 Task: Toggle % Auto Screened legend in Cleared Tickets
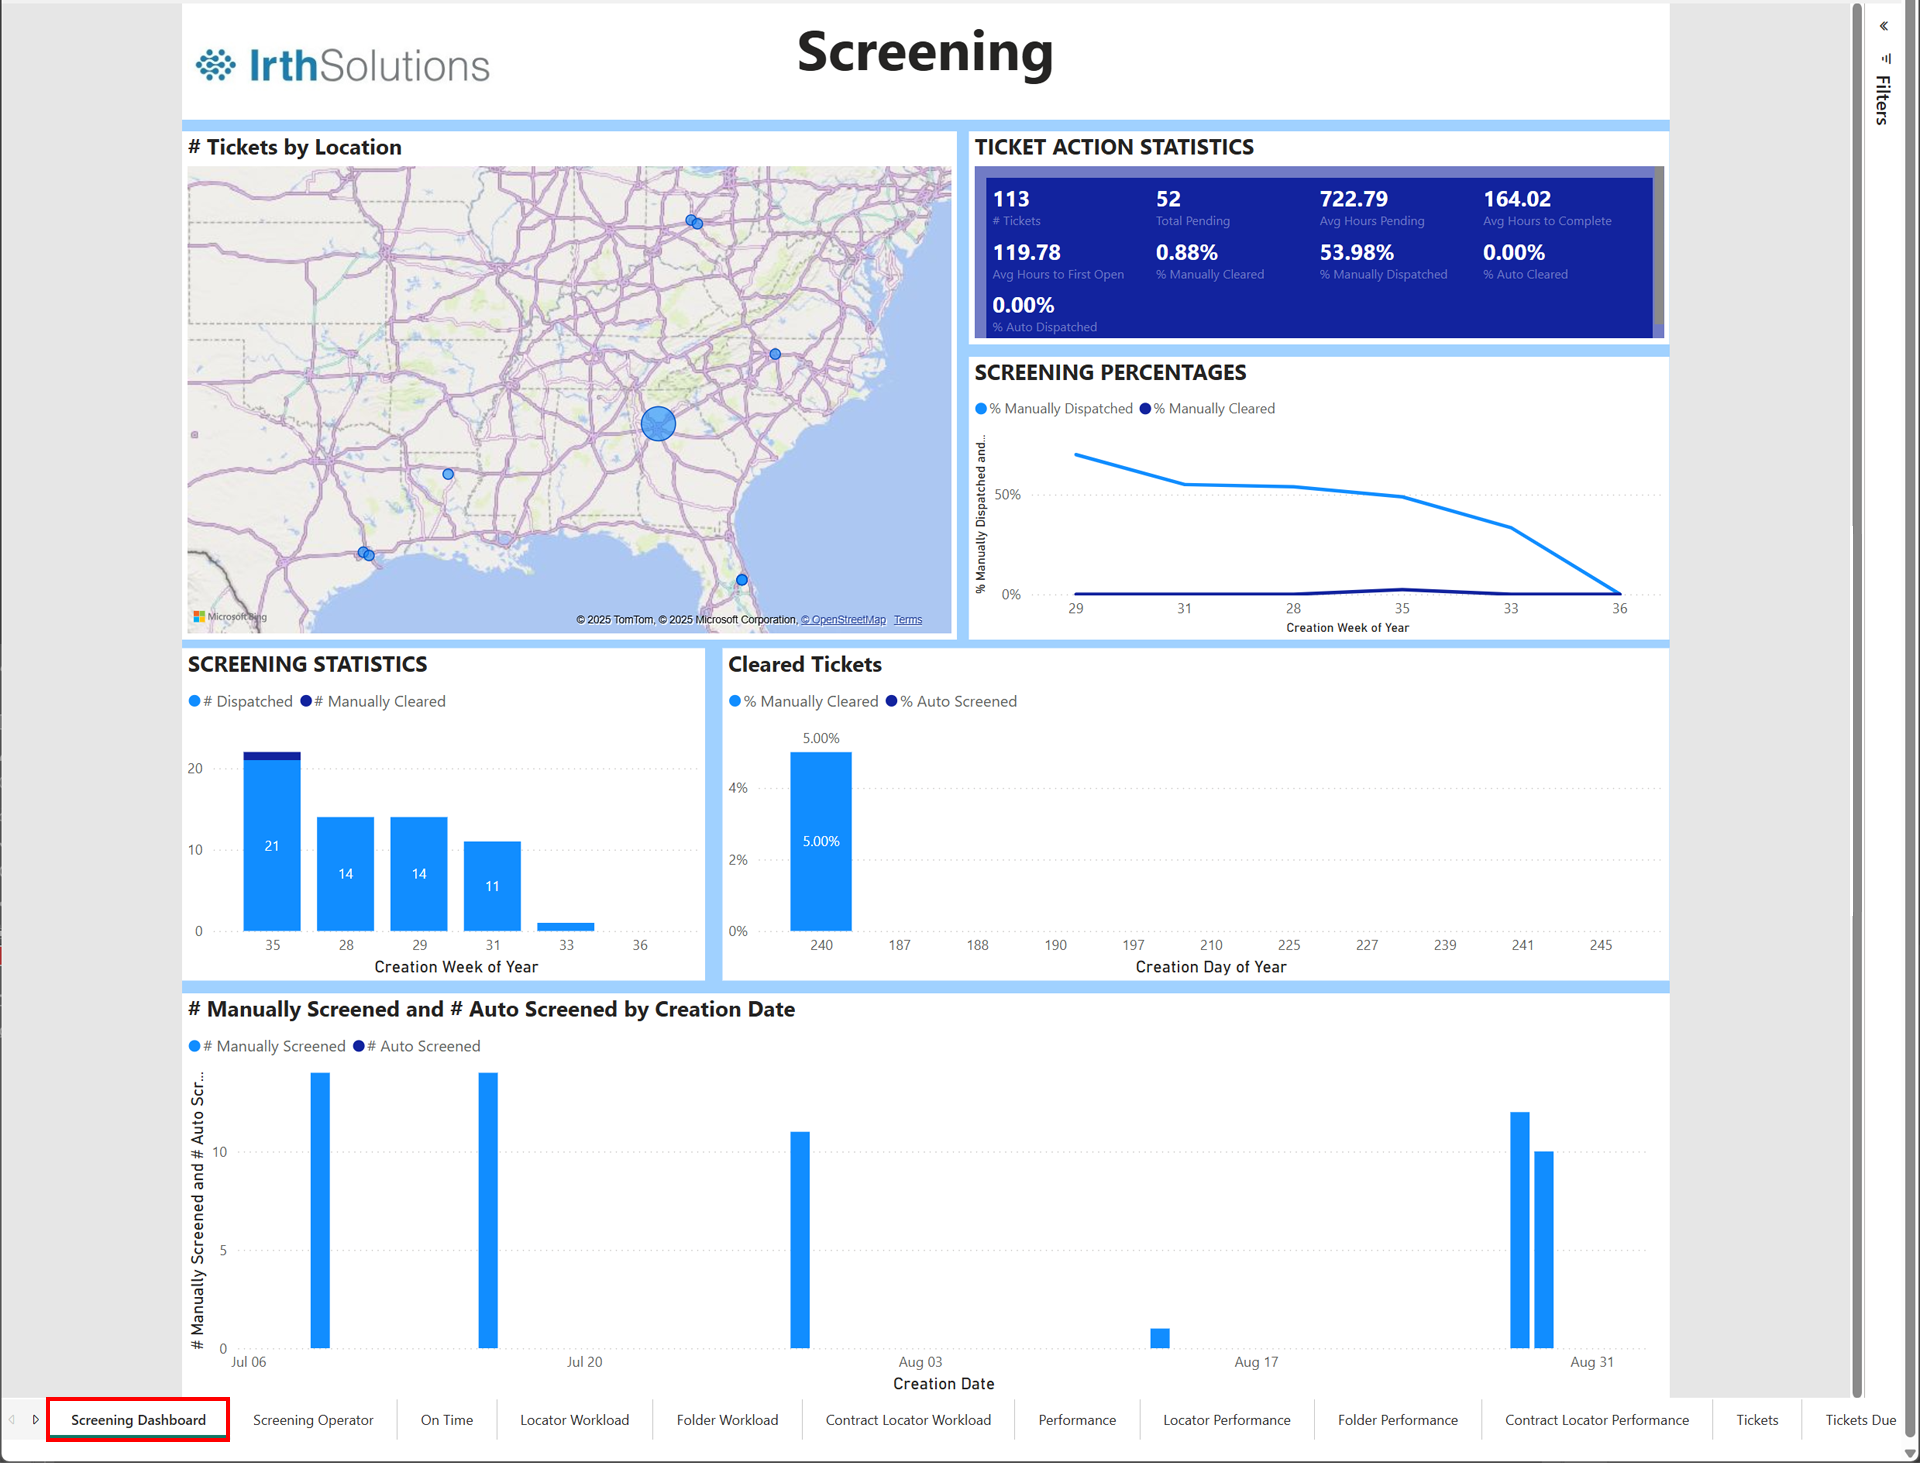click(956, 702)
